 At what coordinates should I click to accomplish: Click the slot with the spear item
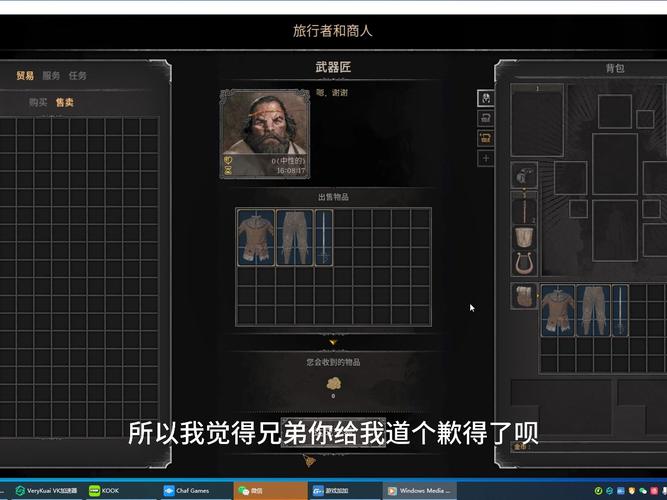tap(524, 208)
